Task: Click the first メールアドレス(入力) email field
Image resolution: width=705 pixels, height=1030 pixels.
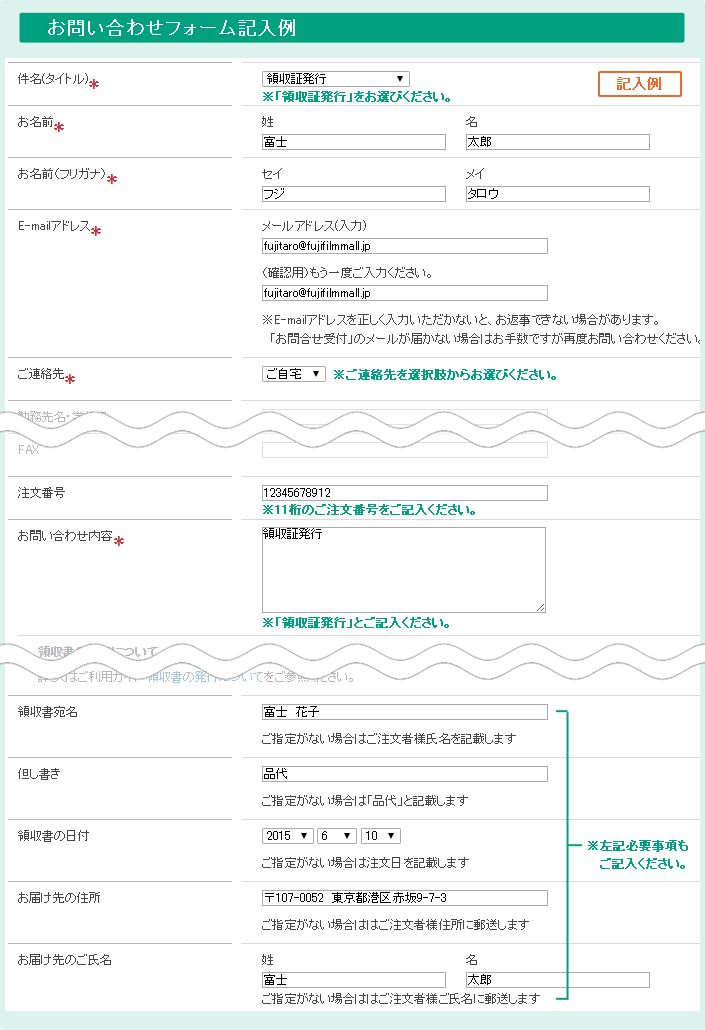Action: (x=404, y=246)
